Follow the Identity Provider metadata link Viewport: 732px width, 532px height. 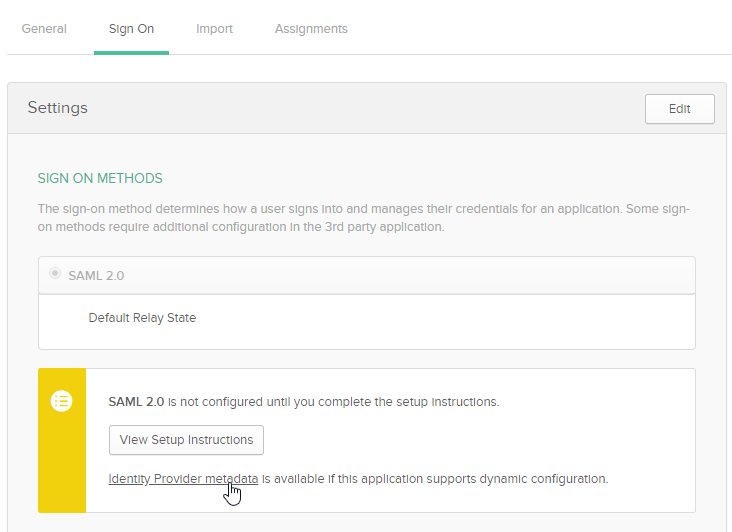(x=183, y=479)
